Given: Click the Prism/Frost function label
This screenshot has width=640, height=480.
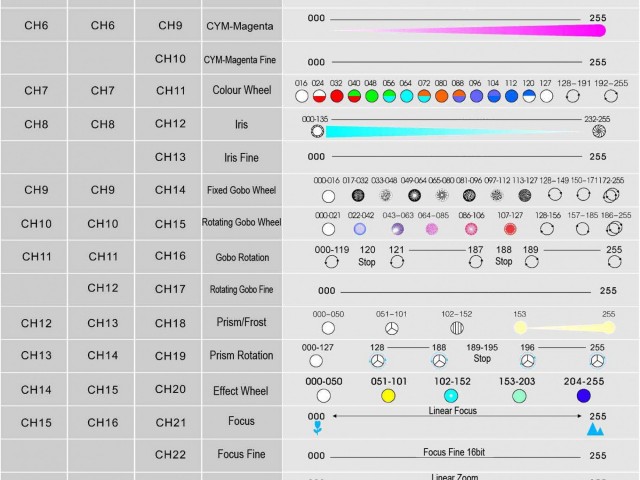Looking at the screenshot, I should pos(241,324).
